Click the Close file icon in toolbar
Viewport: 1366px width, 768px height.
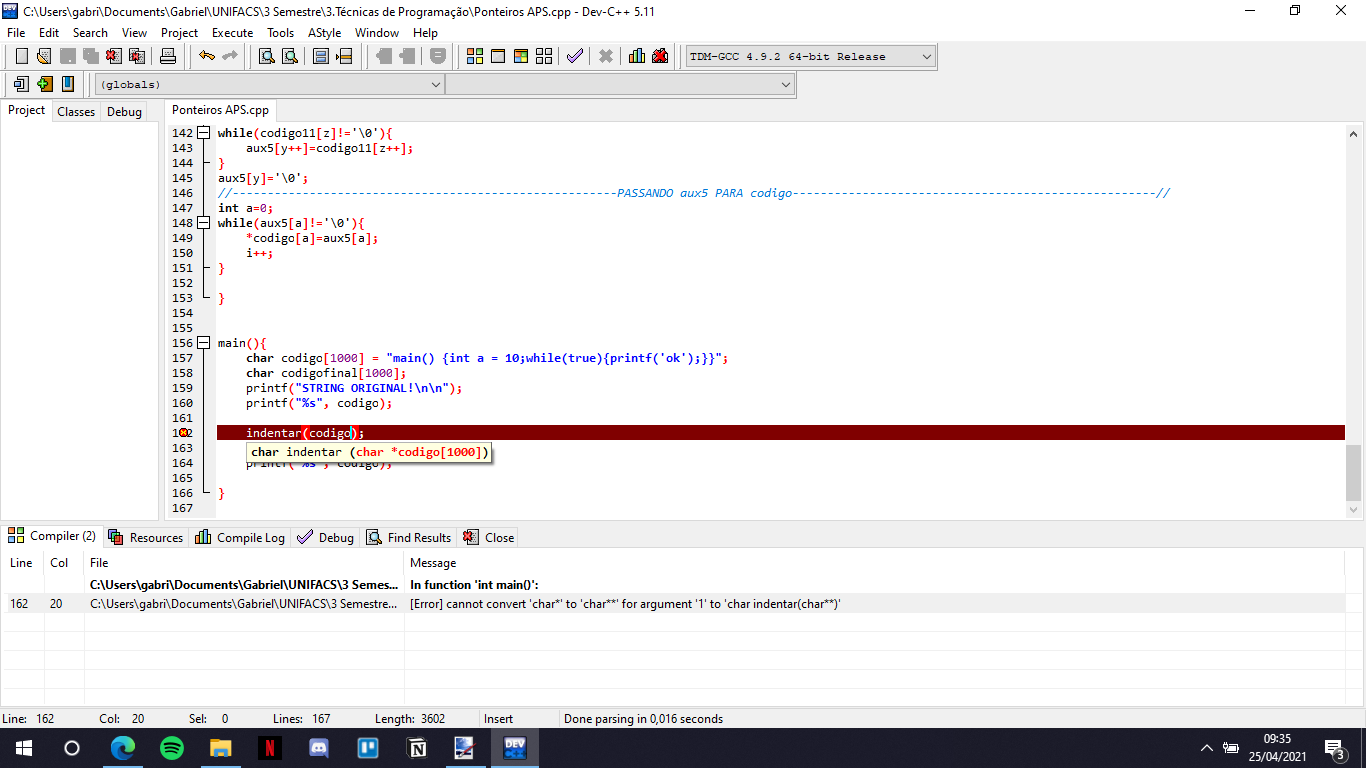113,56
